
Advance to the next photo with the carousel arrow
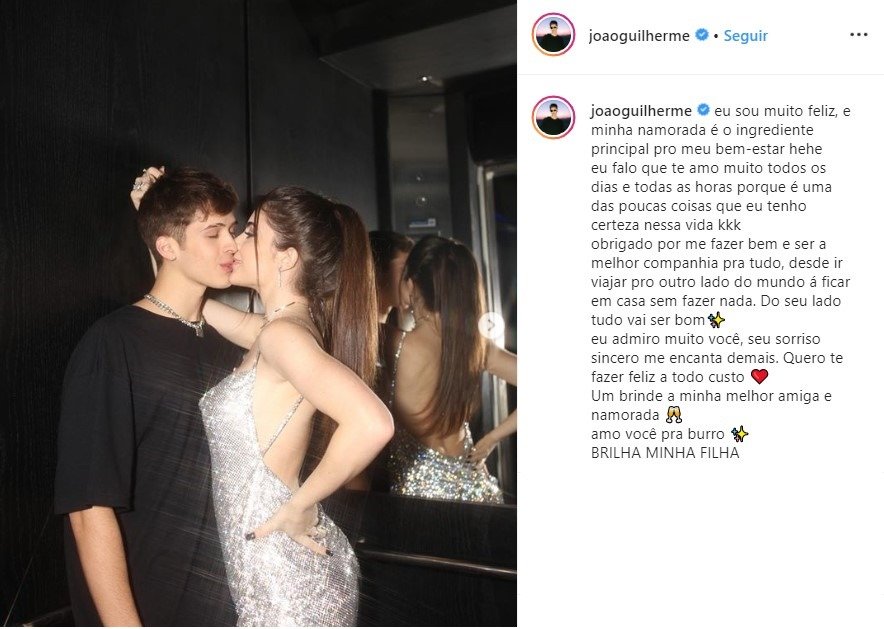pos(491,325)
